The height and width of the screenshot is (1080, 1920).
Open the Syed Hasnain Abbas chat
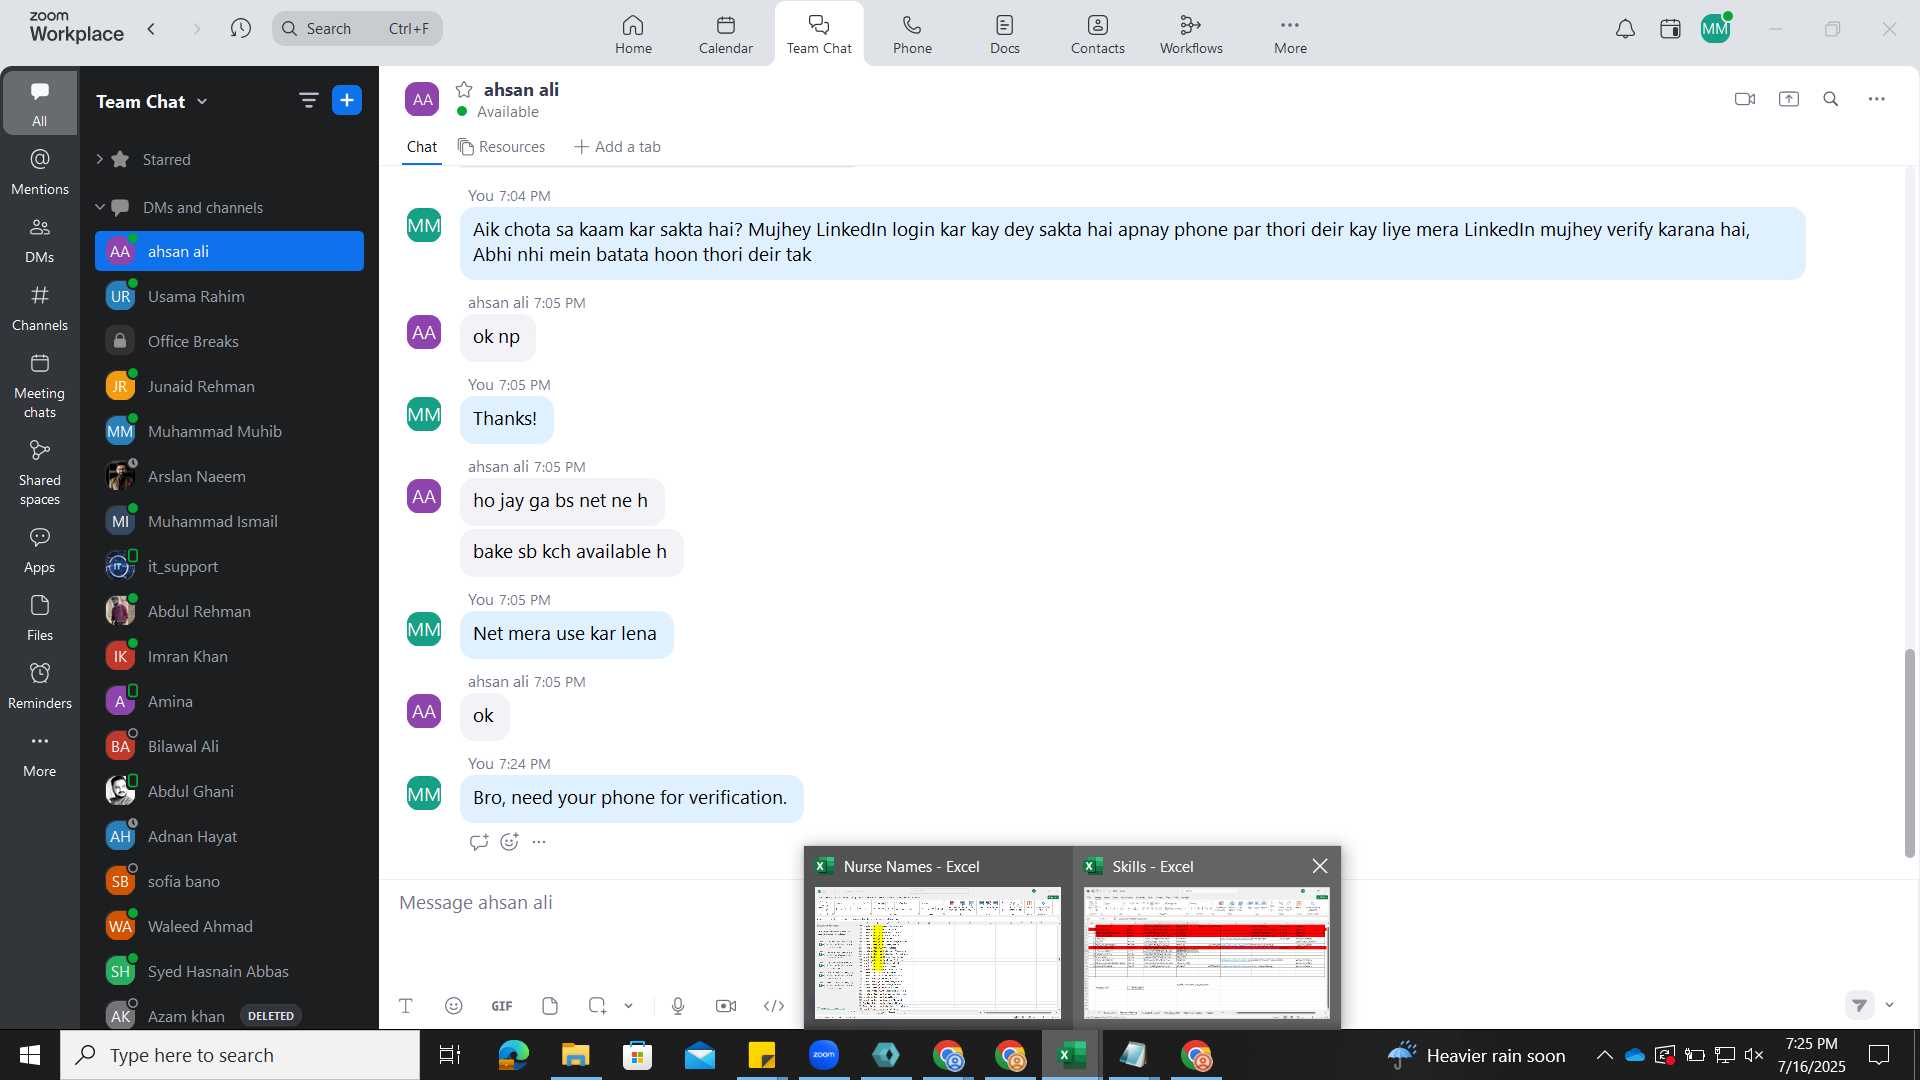(229, 971)
